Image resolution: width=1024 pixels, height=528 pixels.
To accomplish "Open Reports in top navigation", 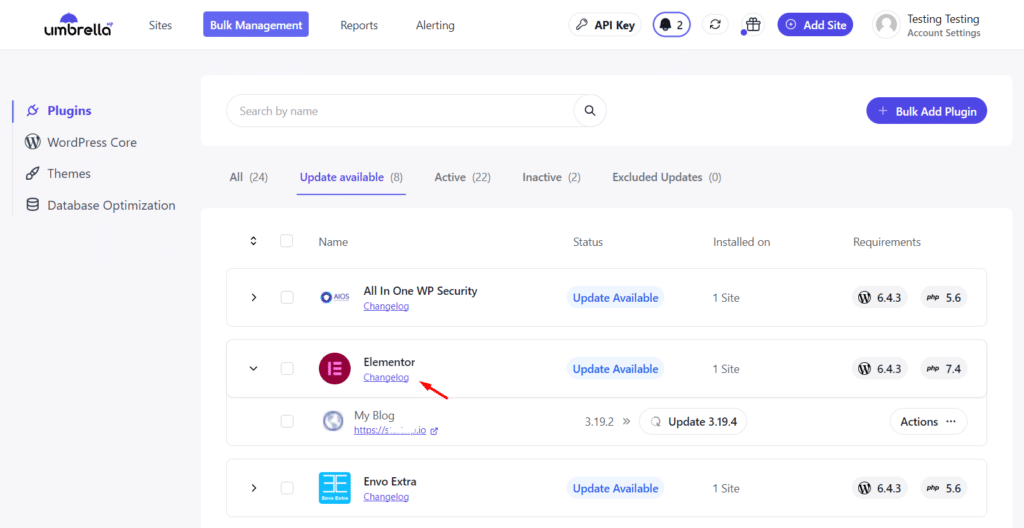I will tap(359, 25).
